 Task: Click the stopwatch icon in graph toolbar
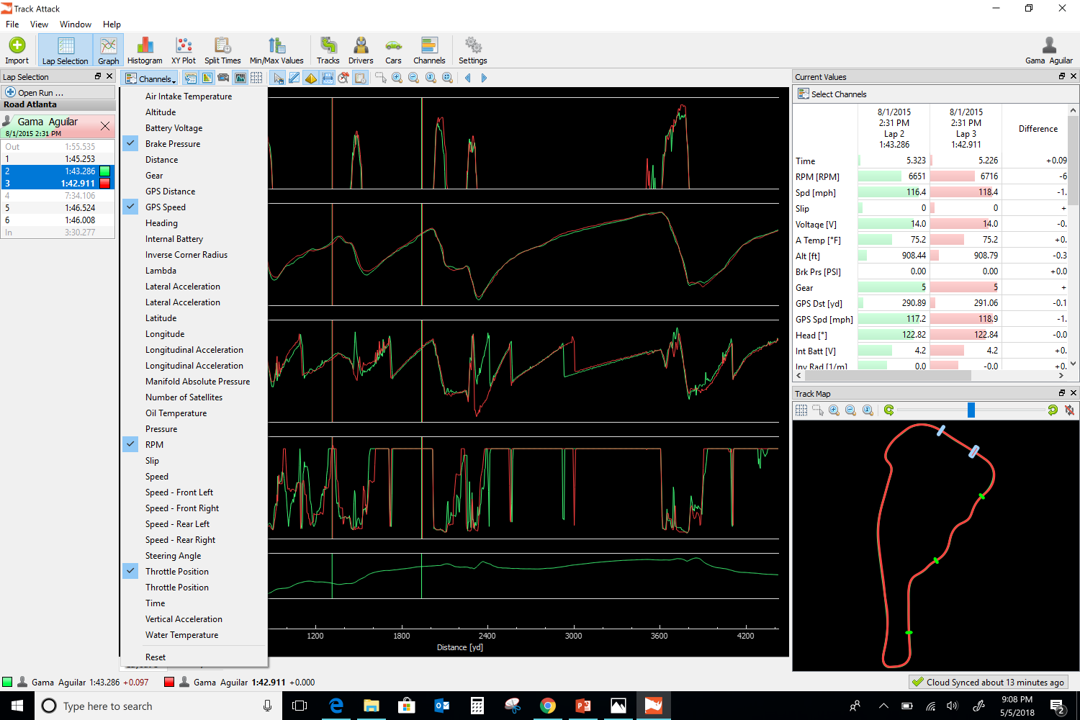pos(344,78)
